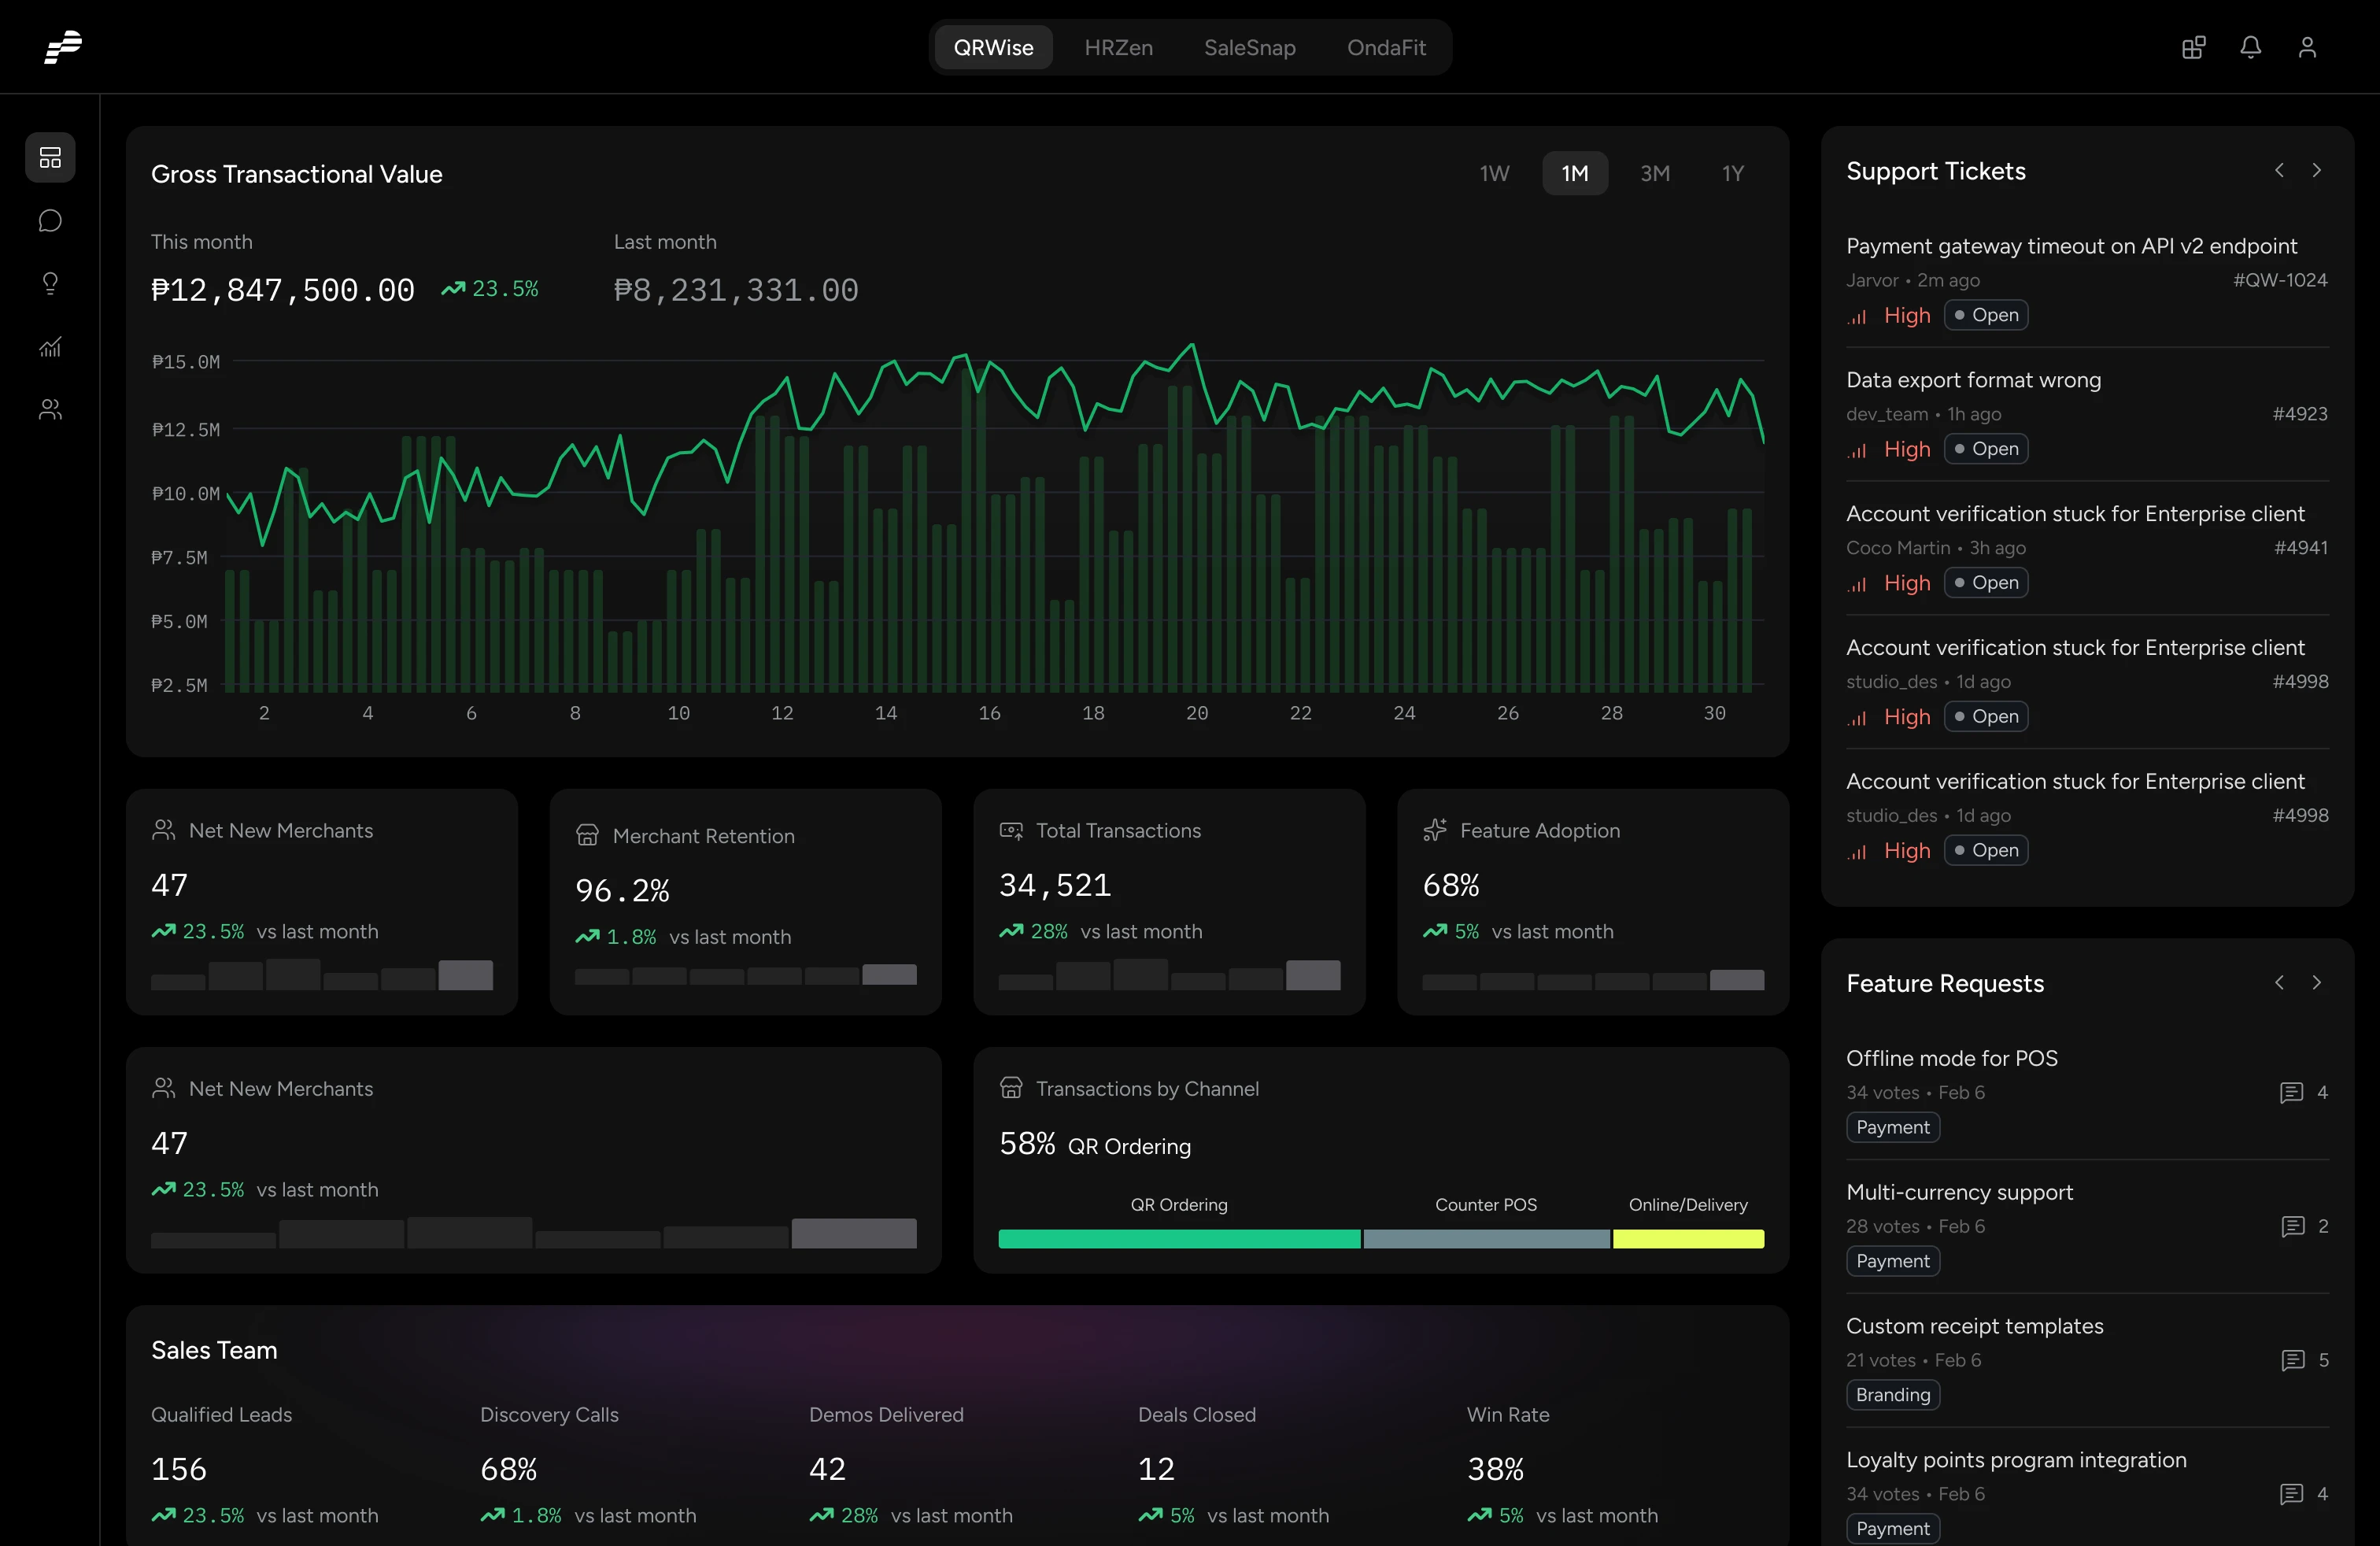Open the SaleSnap product tab

1250,47
